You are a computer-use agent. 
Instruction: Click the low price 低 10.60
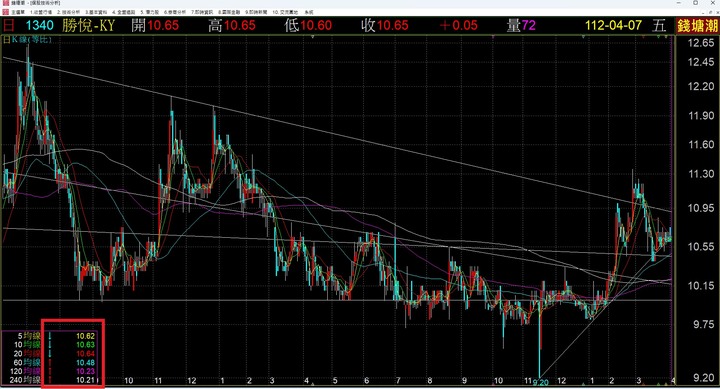pos(308,25)
